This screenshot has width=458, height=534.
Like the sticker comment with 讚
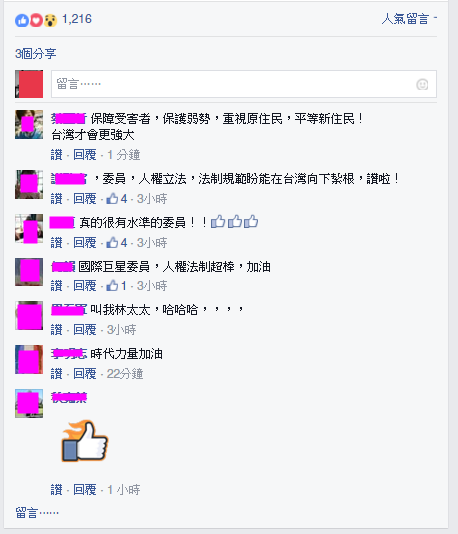(57, 489)
